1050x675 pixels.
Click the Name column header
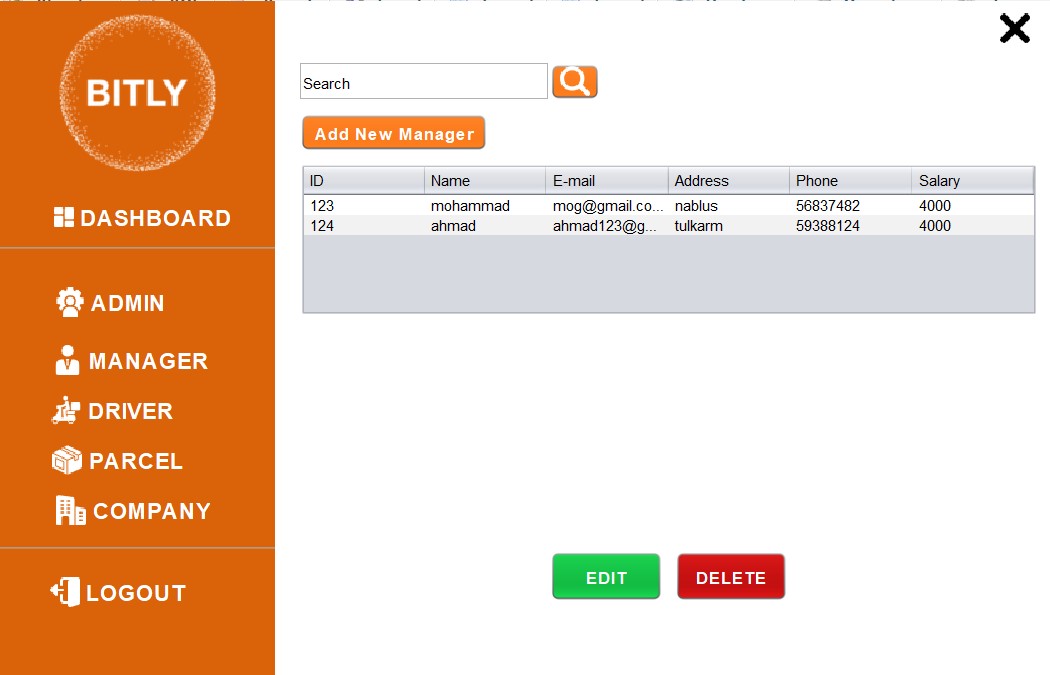tap(485, 181)
